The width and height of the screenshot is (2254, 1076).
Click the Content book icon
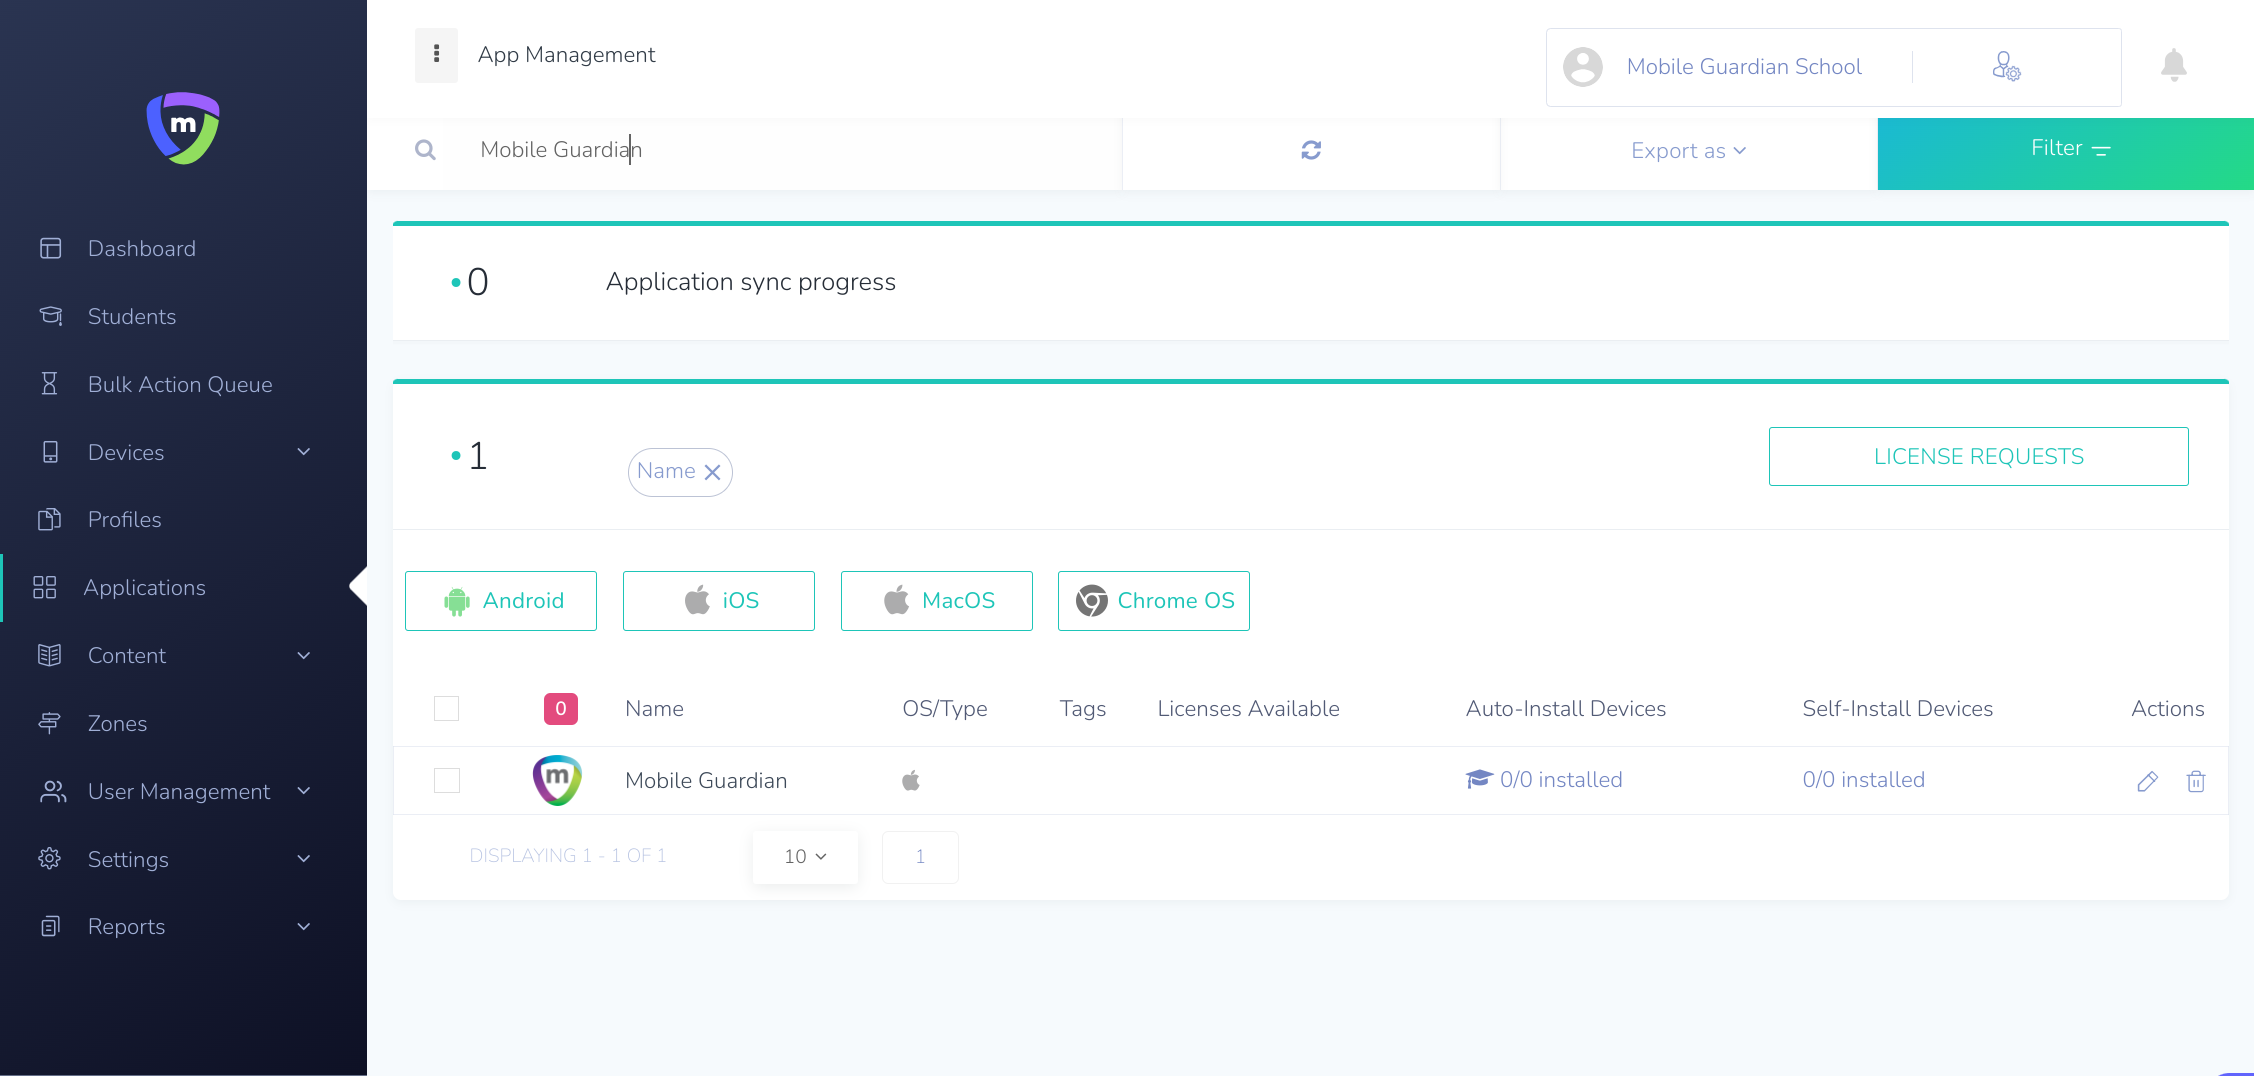(x=49, y=655)
